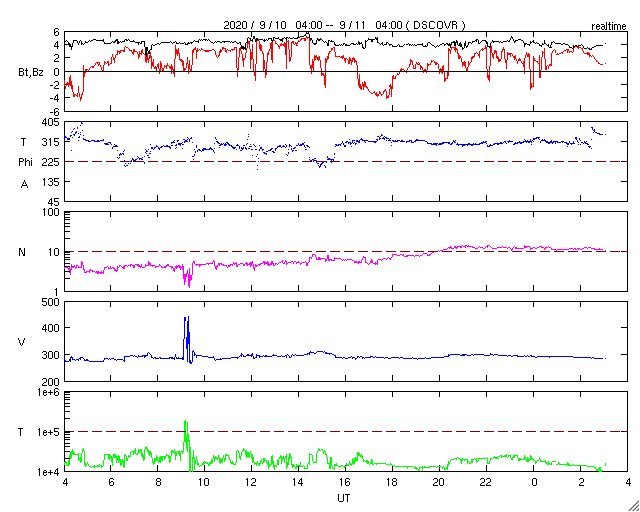The width and height of the screenshot is (640, 512).
Task: Click the '200' tick on the velocity axis
Action: (52, 382)
